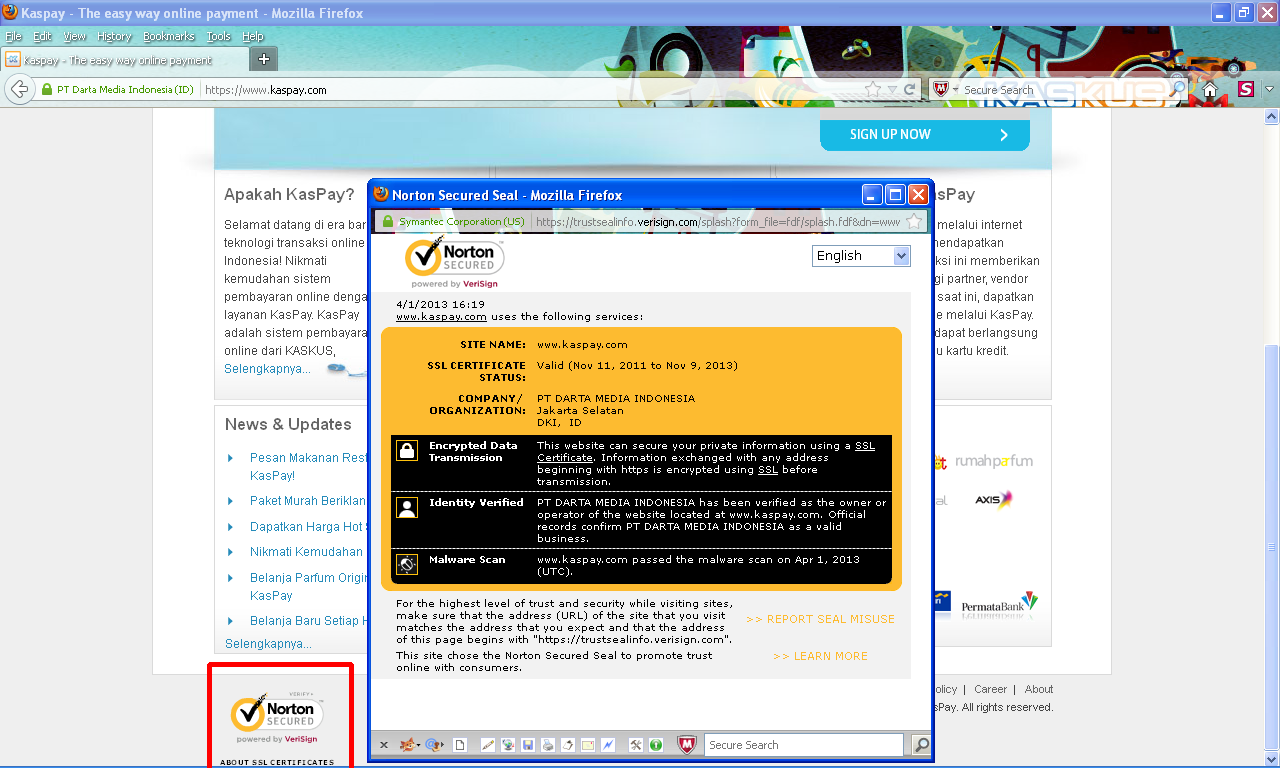Click the wrench tools icon in popup toolbar

636,745
